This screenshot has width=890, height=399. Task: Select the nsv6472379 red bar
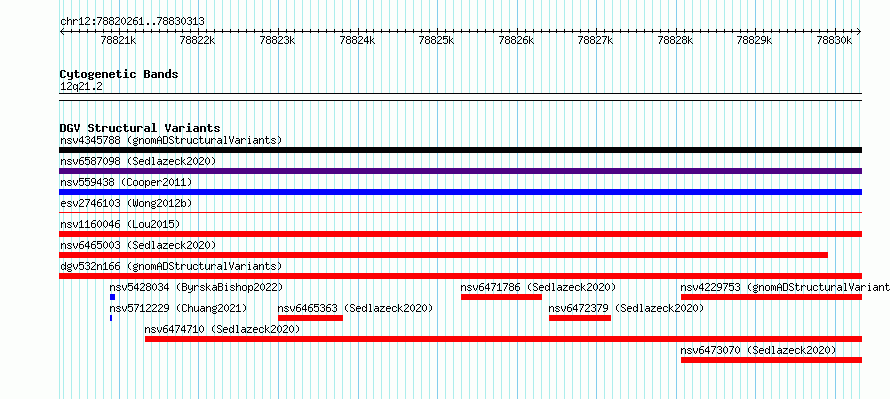[580, 318]
